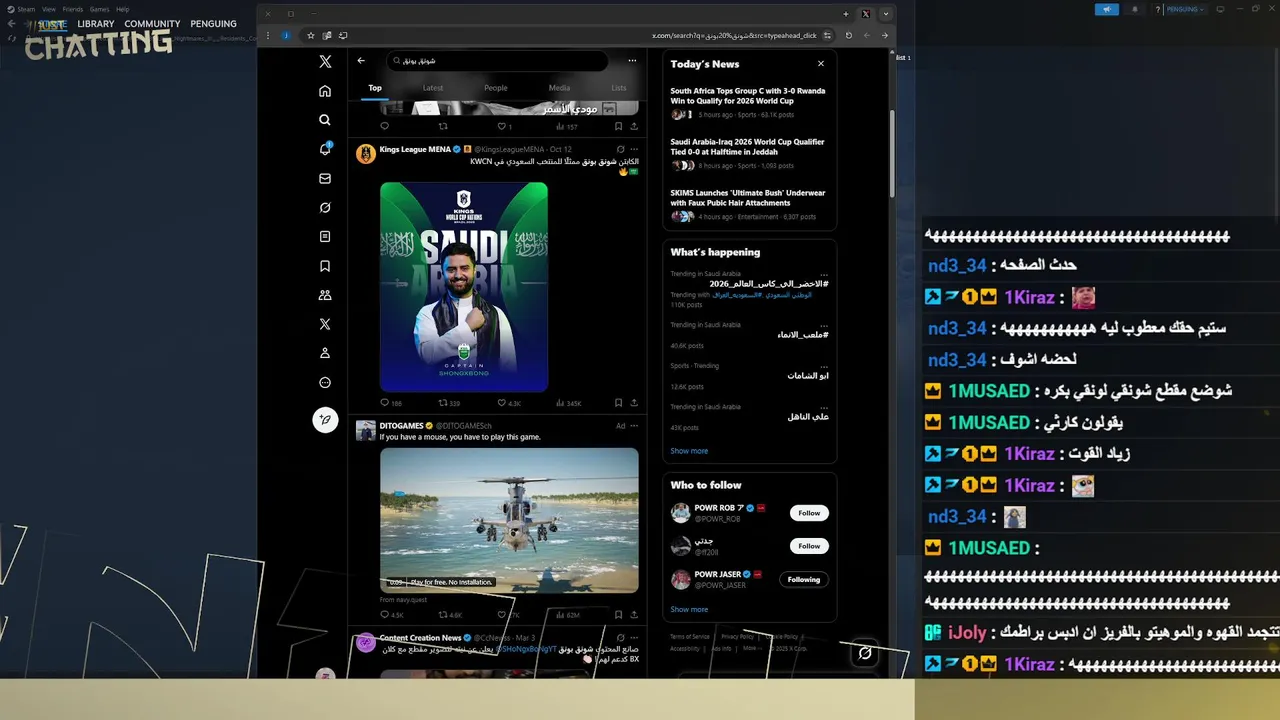Show more in What's happening
This screenshot has height=720, width=1280.
click(689, 451)
